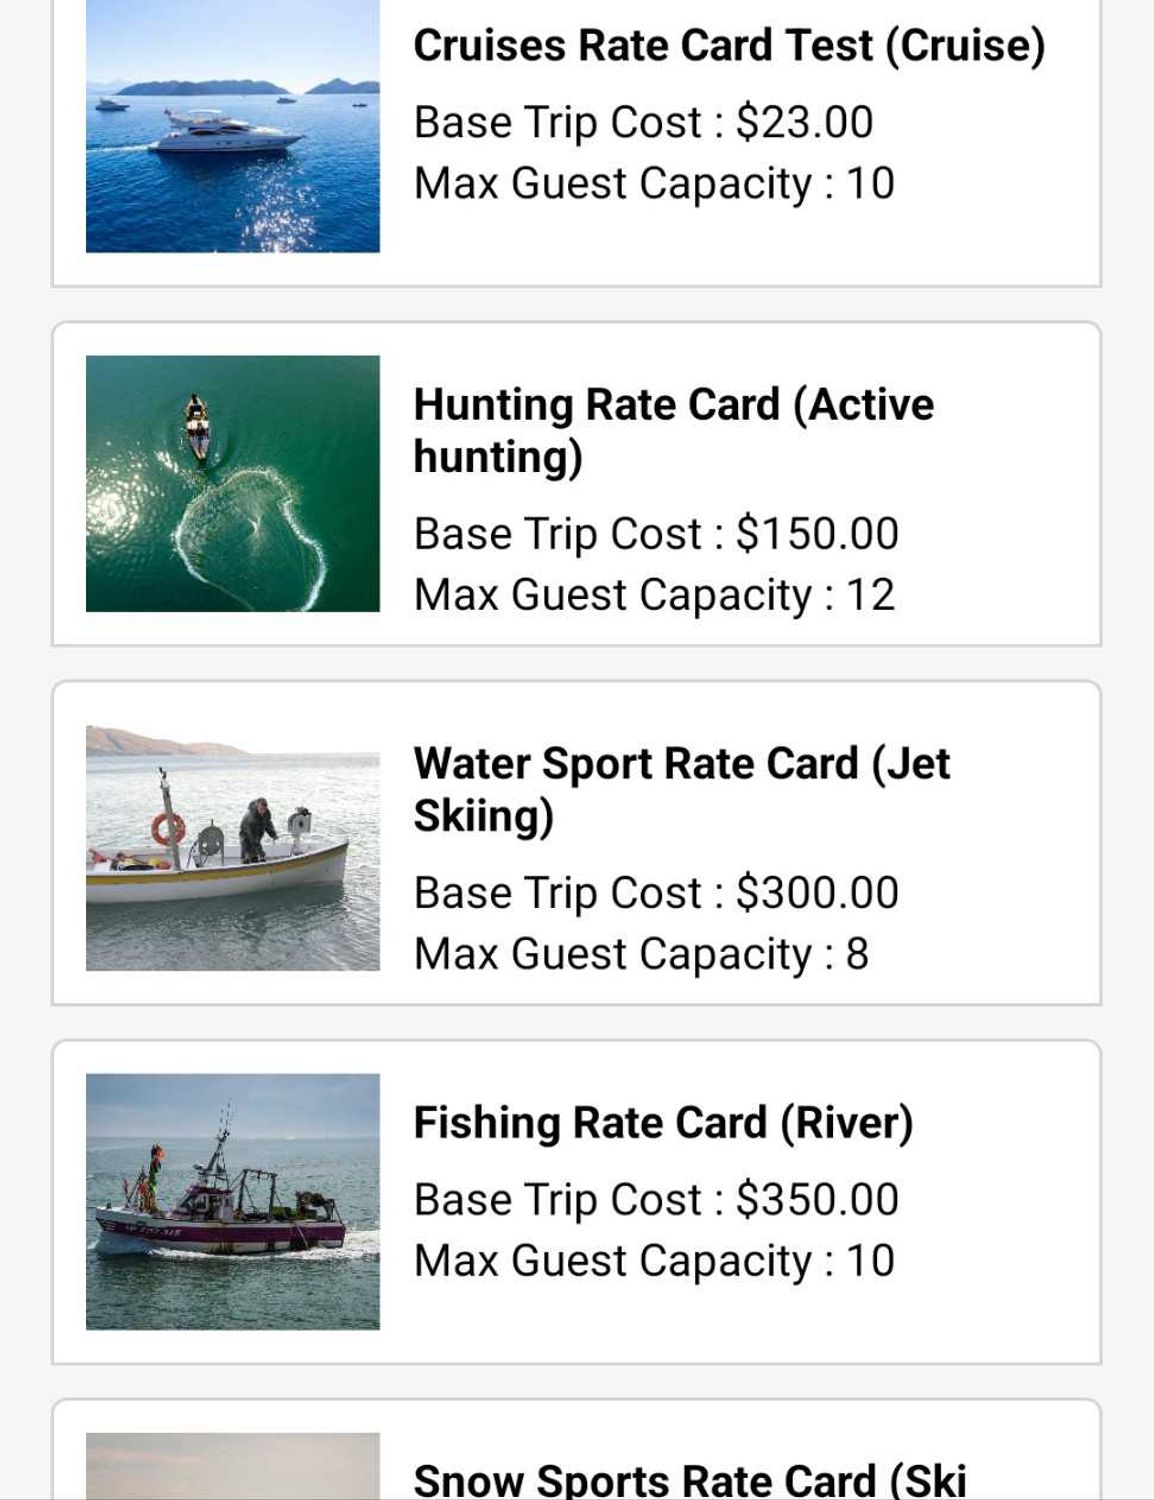The height and width of the screenshot is (1500, 1154).
Task: Tap the fishing trawler thumbnail image
Action: click(232, 1201)
